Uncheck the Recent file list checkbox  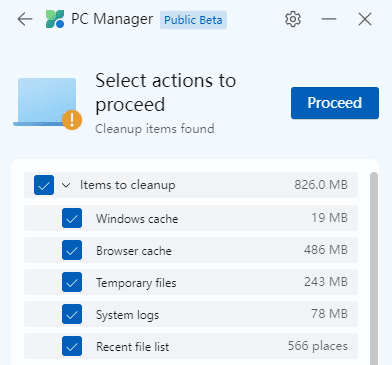click(72, 346)
